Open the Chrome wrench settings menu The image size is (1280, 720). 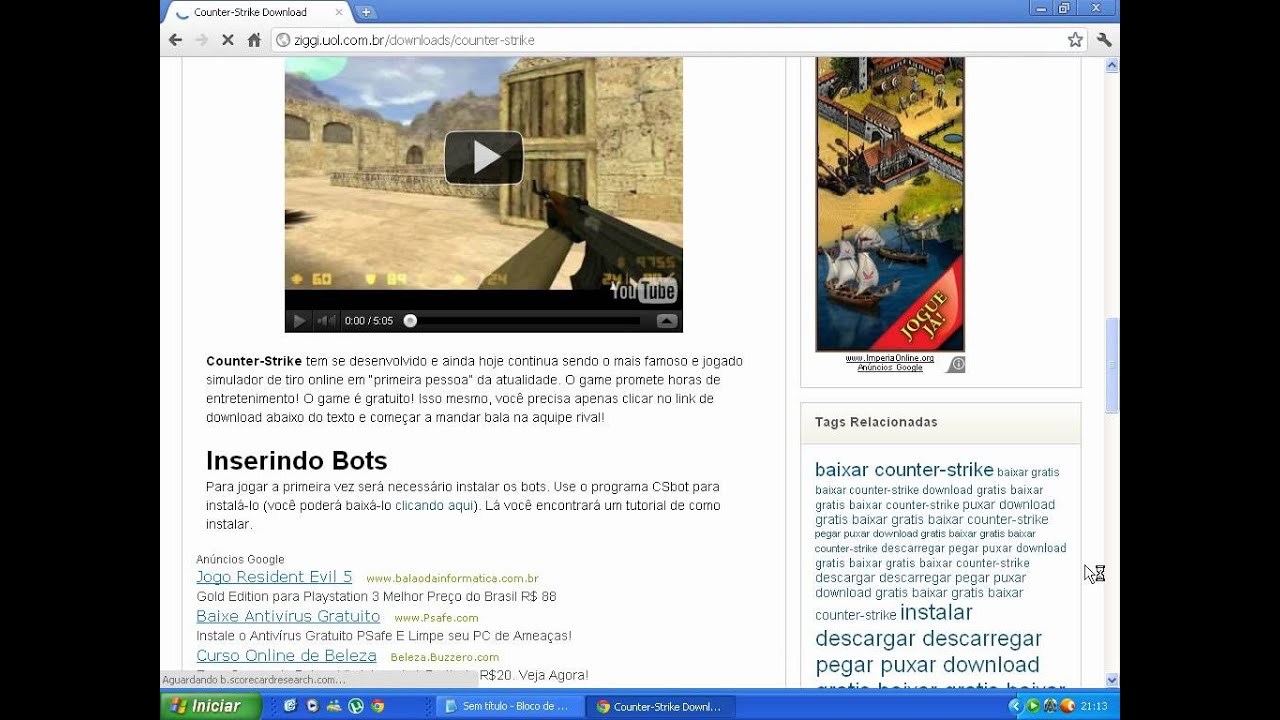click(x=1104, y=40)
